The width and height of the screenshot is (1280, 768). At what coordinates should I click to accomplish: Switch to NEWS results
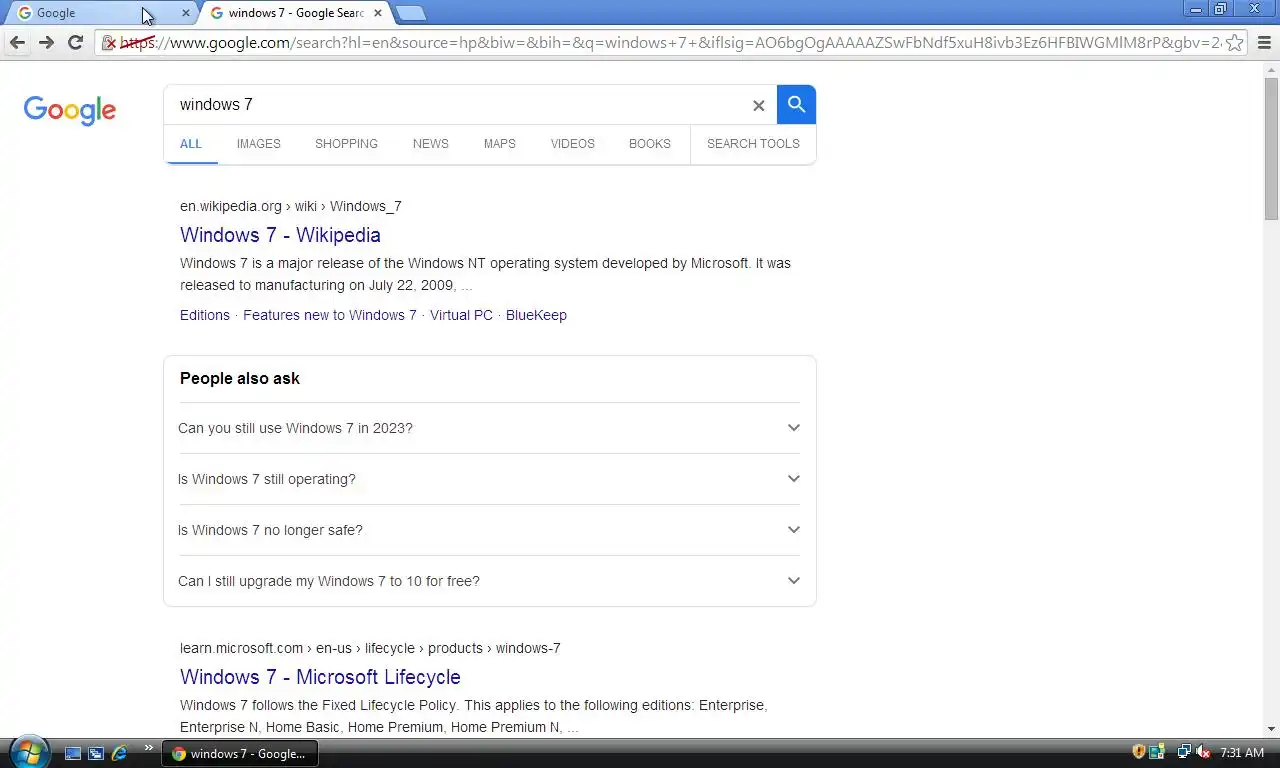click(430, 144)
